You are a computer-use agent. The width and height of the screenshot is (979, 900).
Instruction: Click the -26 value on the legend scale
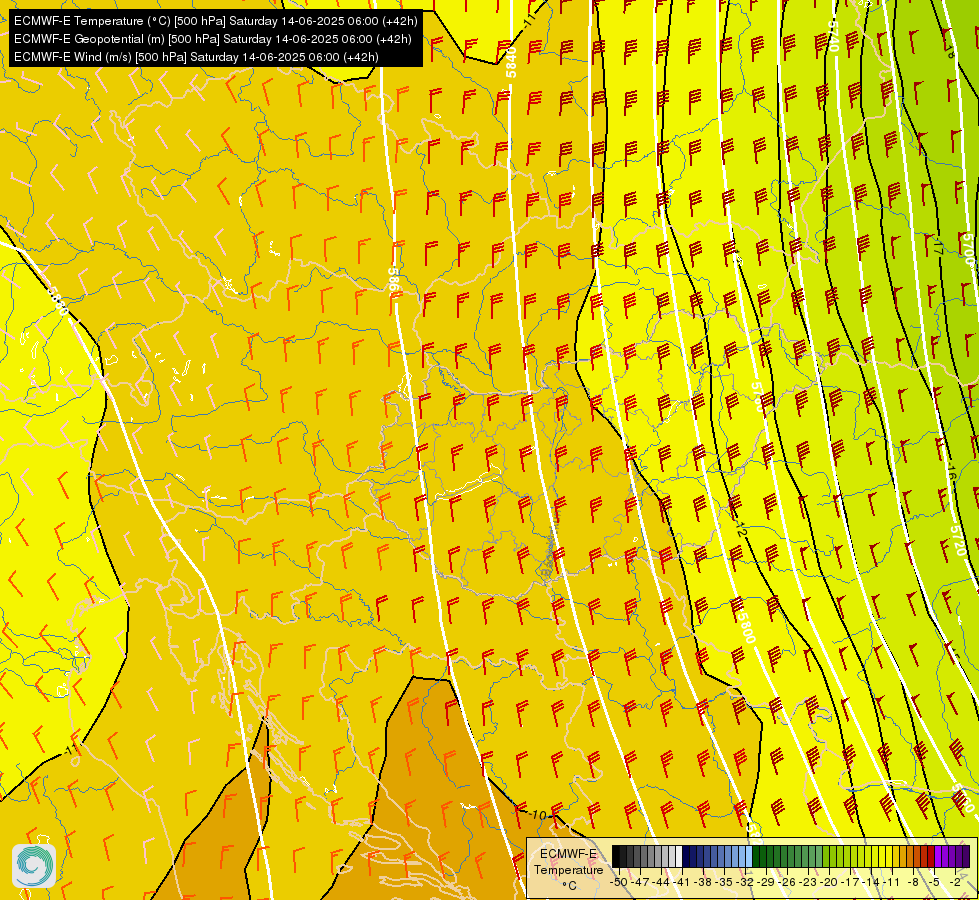(787, 882)
